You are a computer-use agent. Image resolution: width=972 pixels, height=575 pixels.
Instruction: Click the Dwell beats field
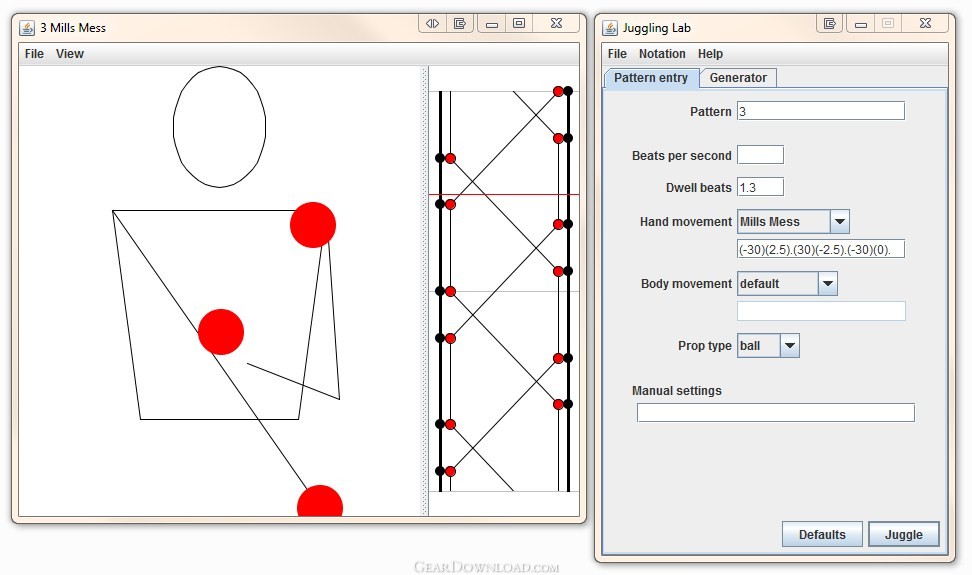[760, 187]
